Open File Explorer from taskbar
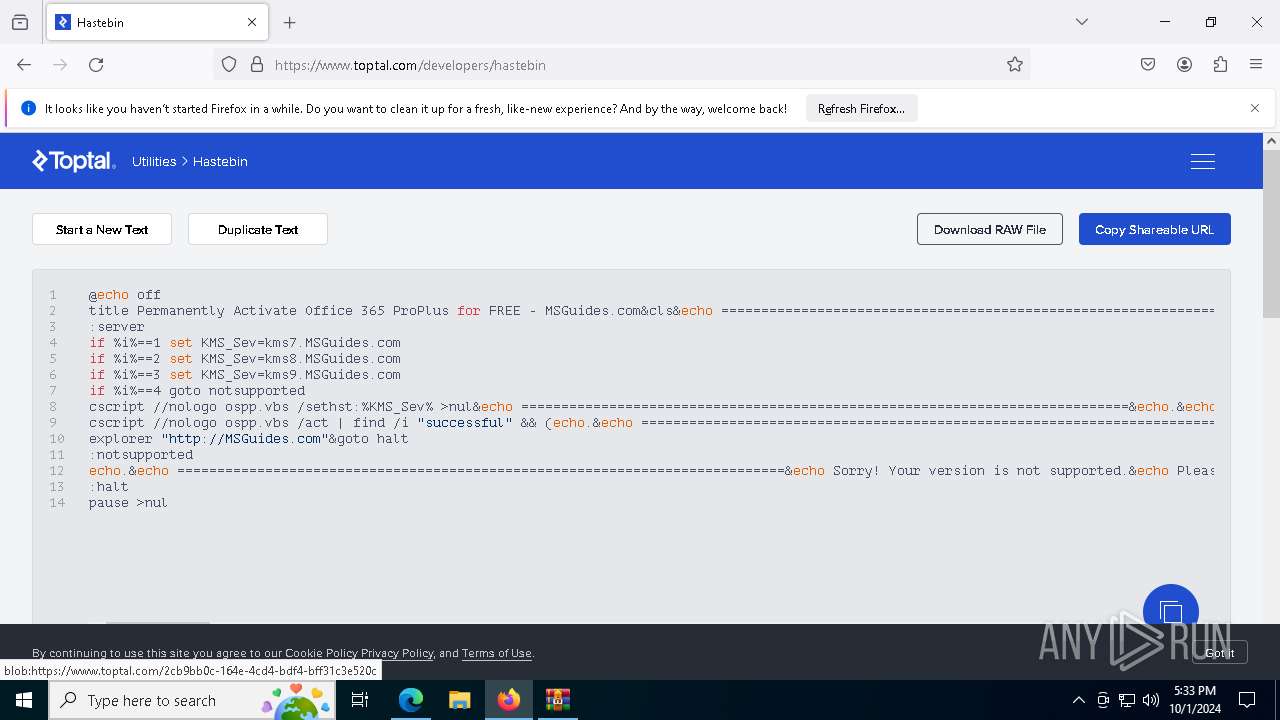This screenshot has width=1280, height=720. [x=459, y=700]
